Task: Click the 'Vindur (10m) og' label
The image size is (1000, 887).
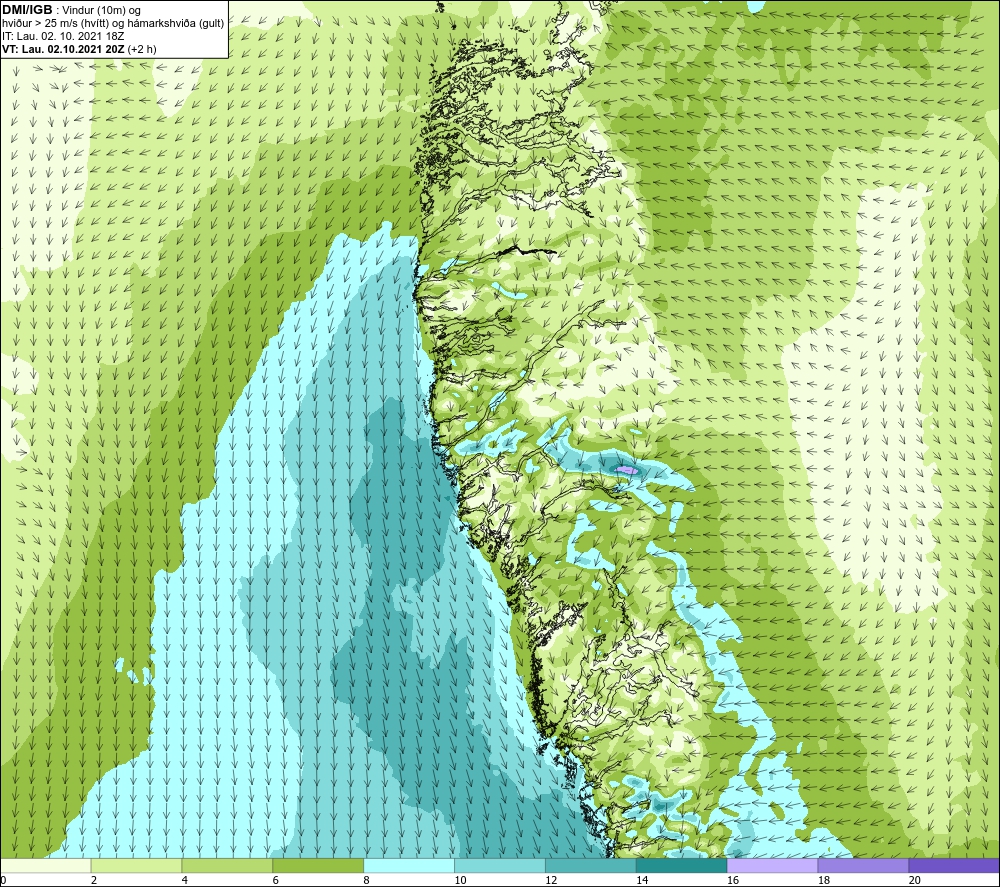Action: click(x=101, y=11)
